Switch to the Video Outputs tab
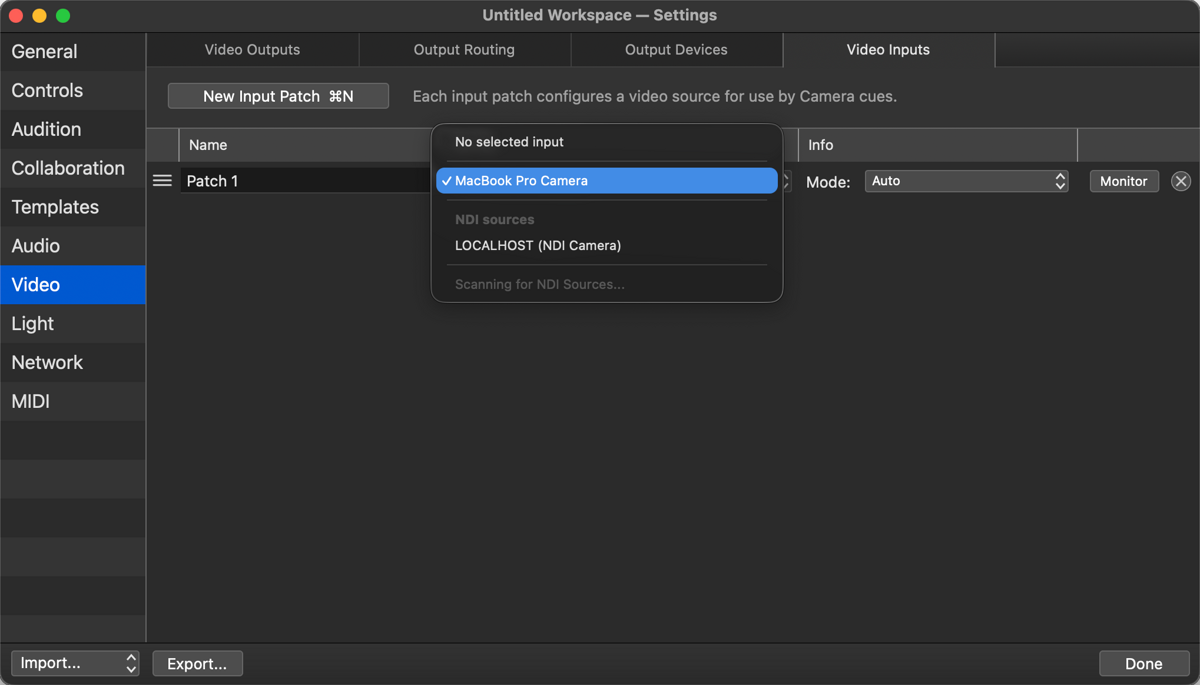Viewport: 1200px width, 685px height. 252,49
